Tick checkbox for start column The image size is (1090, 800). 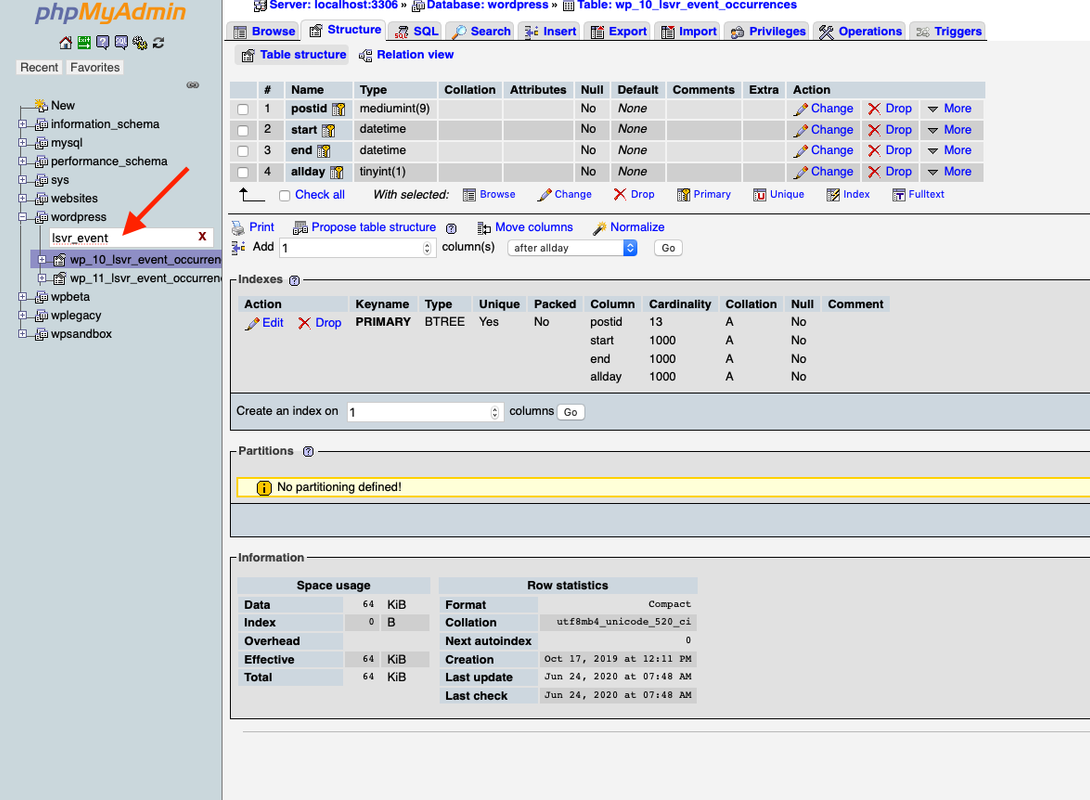(x=243, y=130)
